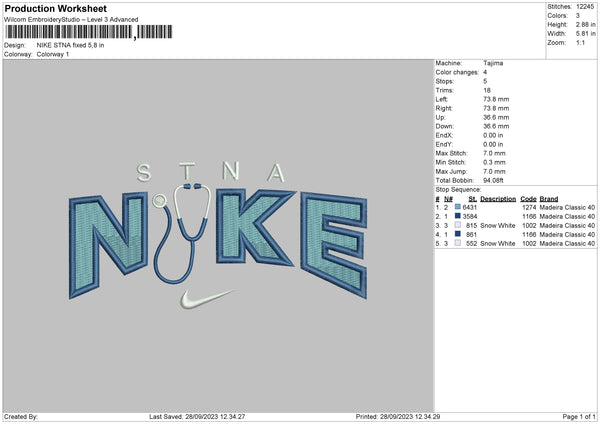Click the Description column header
The image size is (600, 424).
tap(498, 198)
